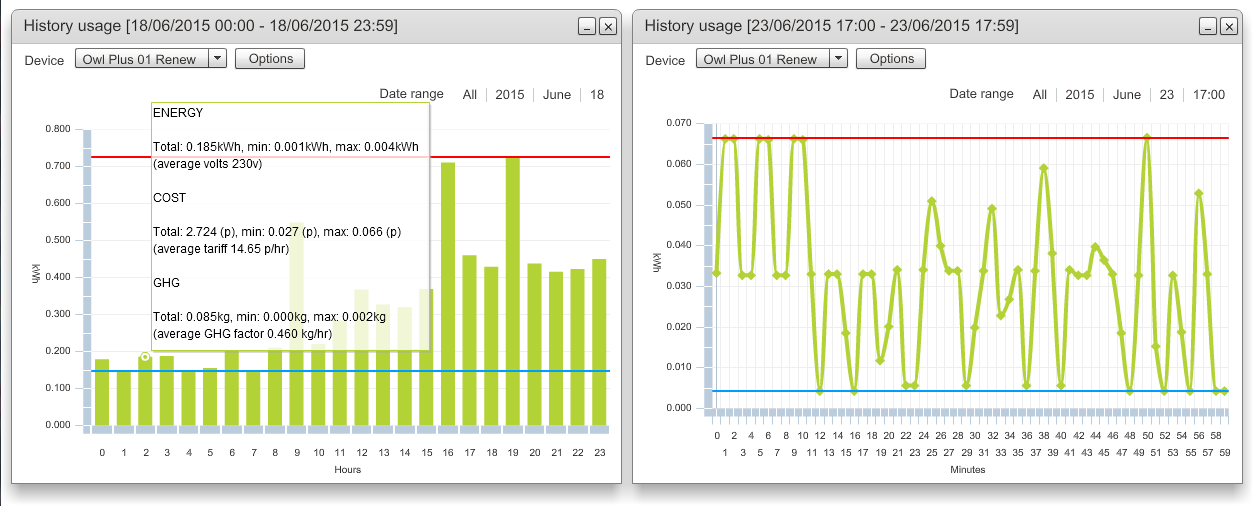Click the hour 16 bar in chart
Image resolution: width=1255 pixels, height=506 pixels.
point(447,294)
